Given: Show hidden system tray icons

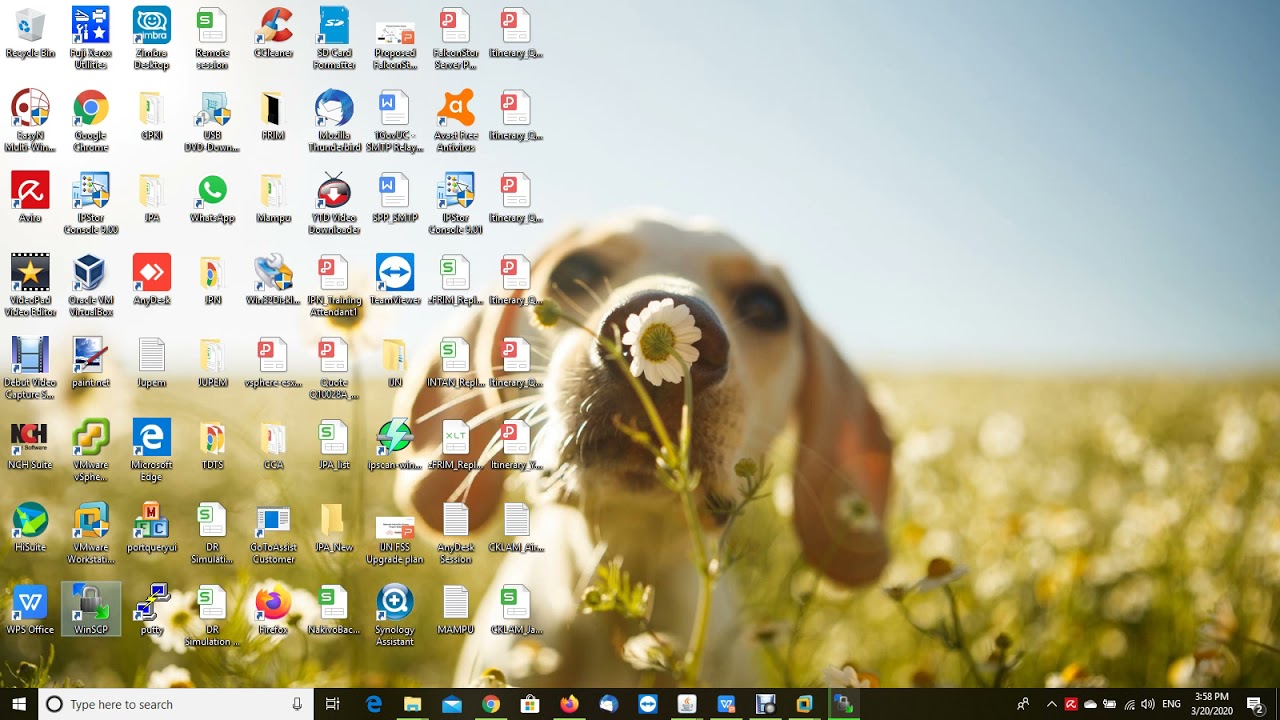Looking at the screenshot, I should (1051, 704).
